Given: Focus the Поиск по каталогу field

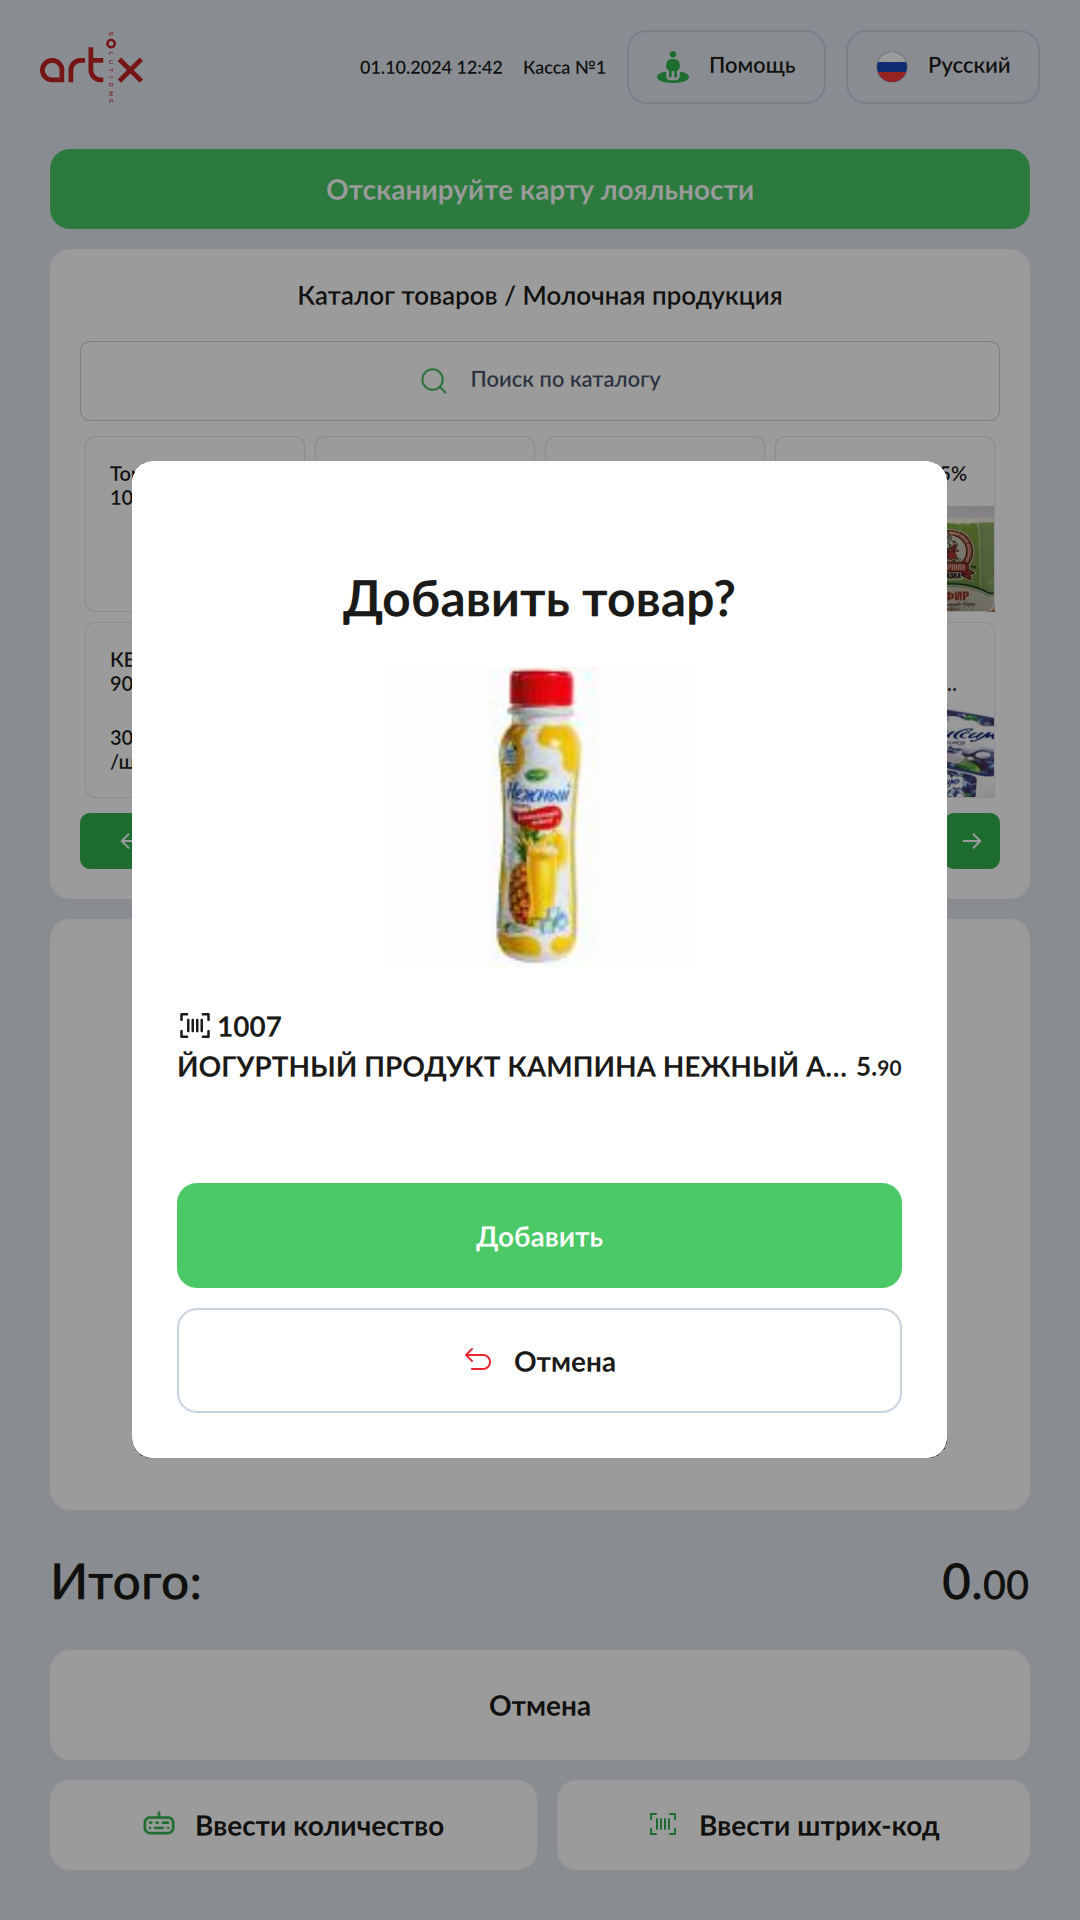Looking at the screenshot, I should tap(540, 381).
